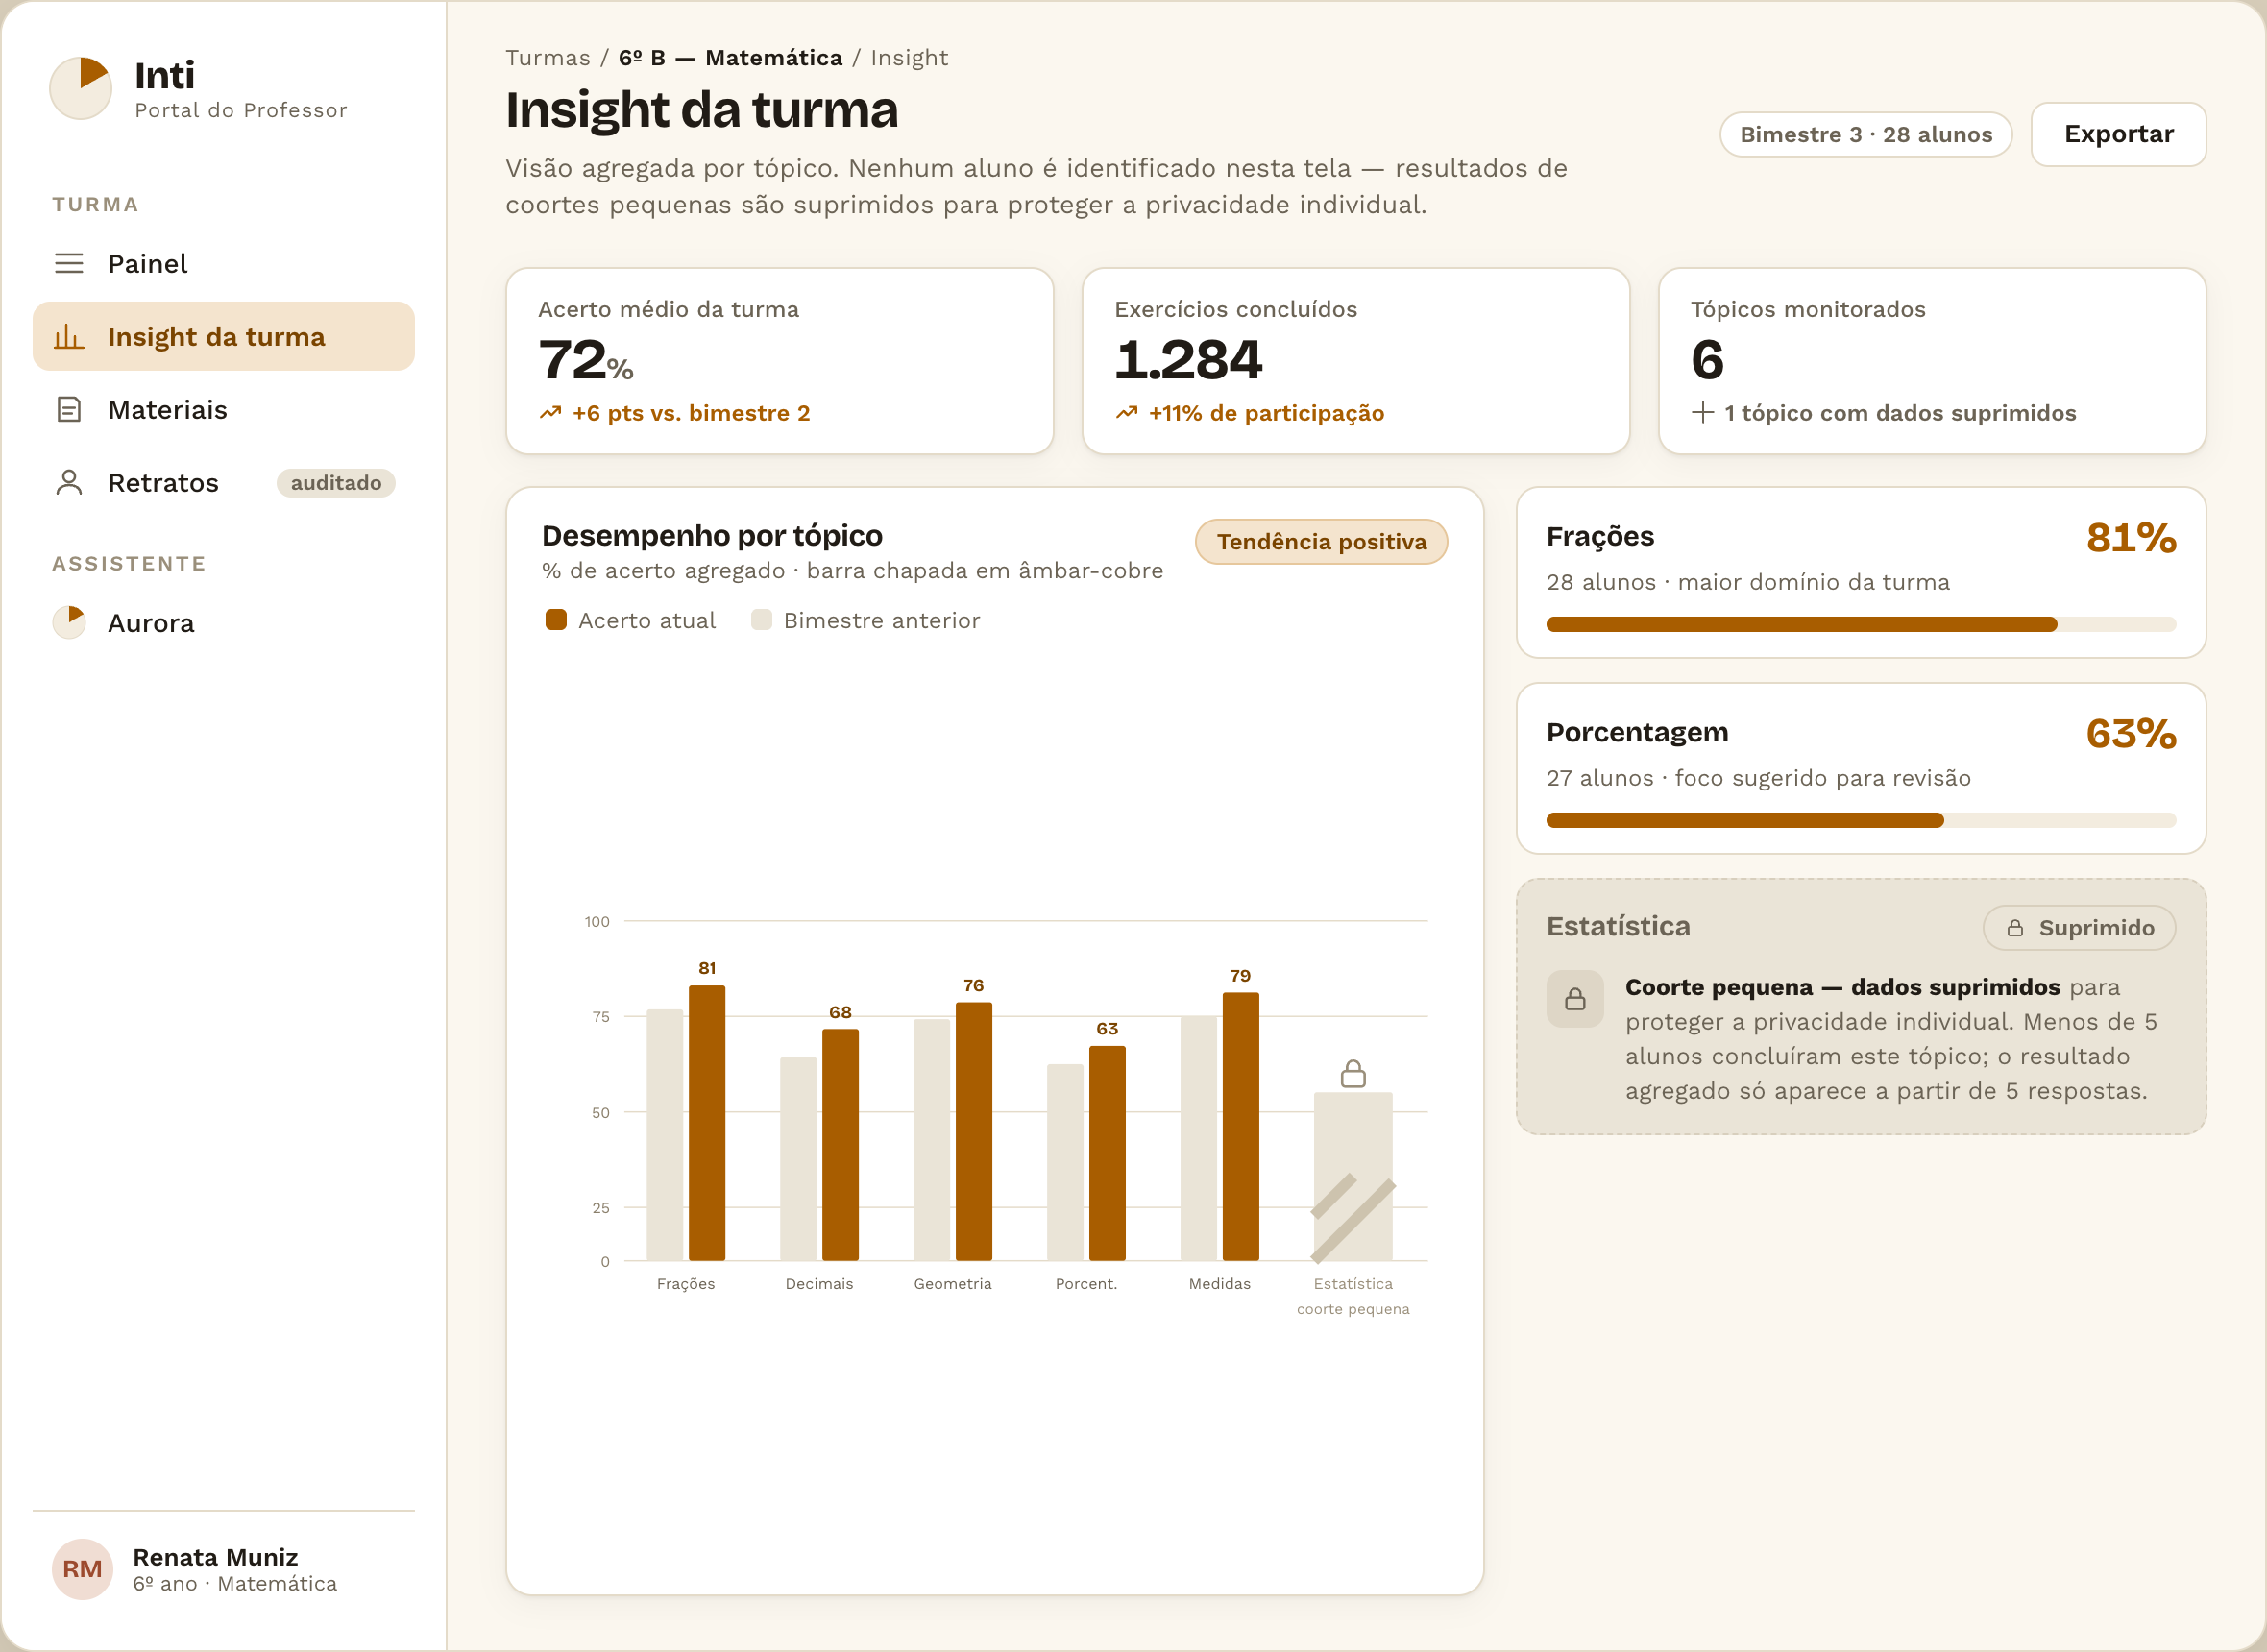Image resolution: width=2267 pixels, height=1652 pixels.
Task: Open the Acerto médio da turma card
Action: (780, 360)
